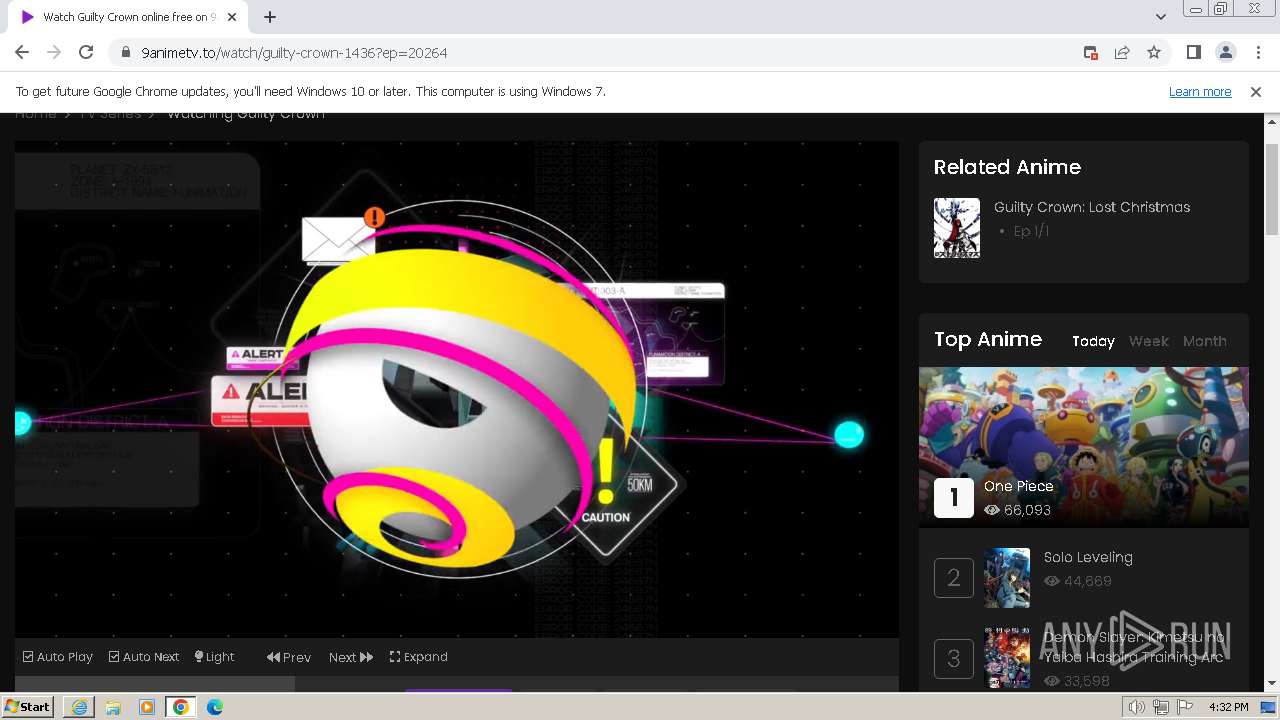This screenshot has height=720, width=1280.
Task: Go to the Next episode
Action: [x=351, y=657]
